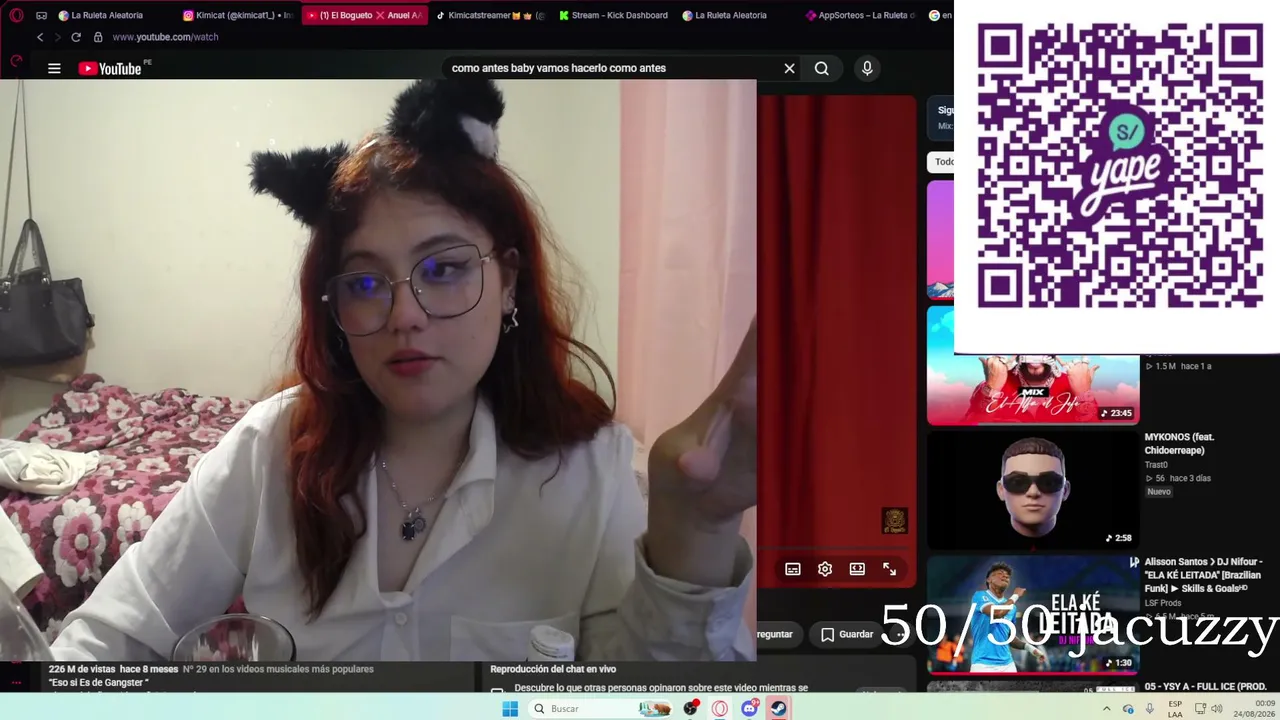Click '226 M de vistas hace 8 meses' text

tap(113, 669)
